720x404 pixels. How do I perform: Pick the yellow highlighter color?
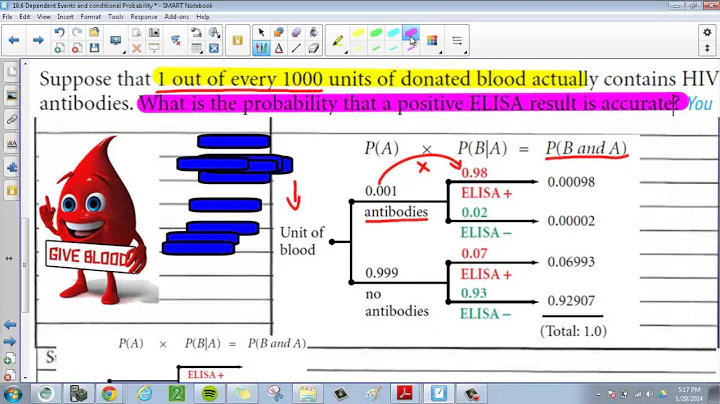[359, 33]
